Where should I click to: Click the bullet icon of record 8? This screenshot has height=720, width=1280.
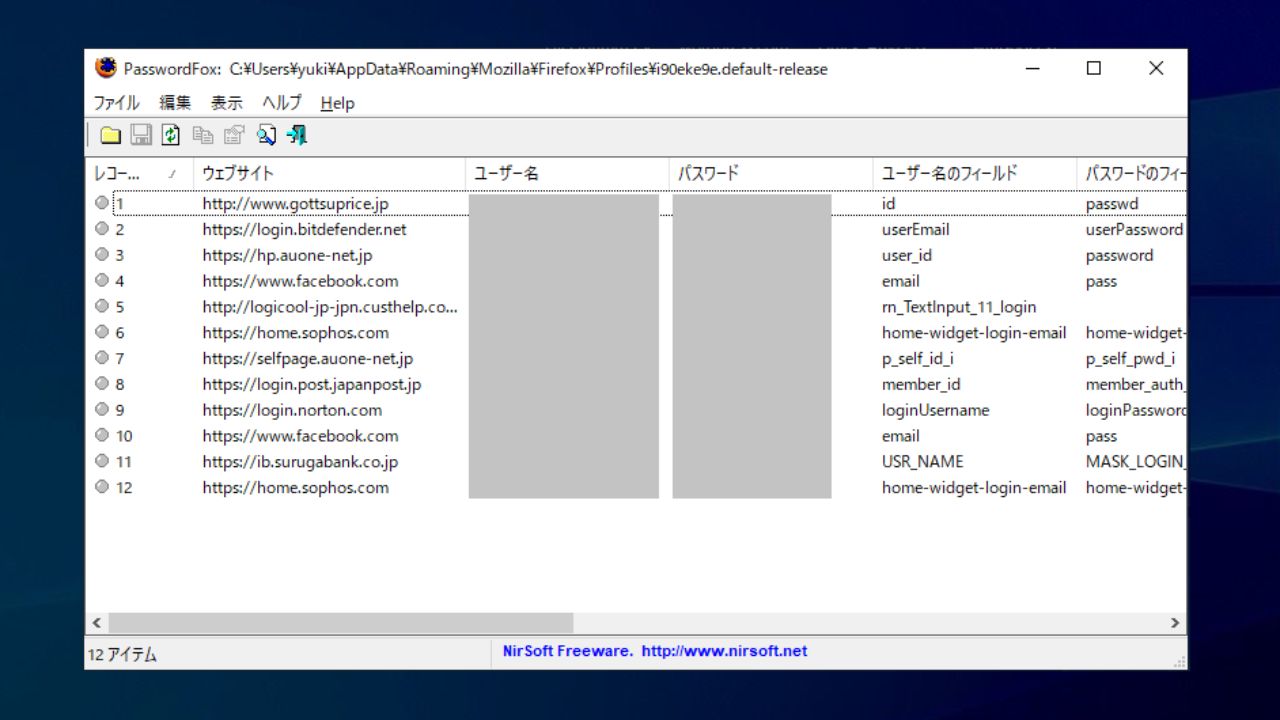[x=102, y=384]
